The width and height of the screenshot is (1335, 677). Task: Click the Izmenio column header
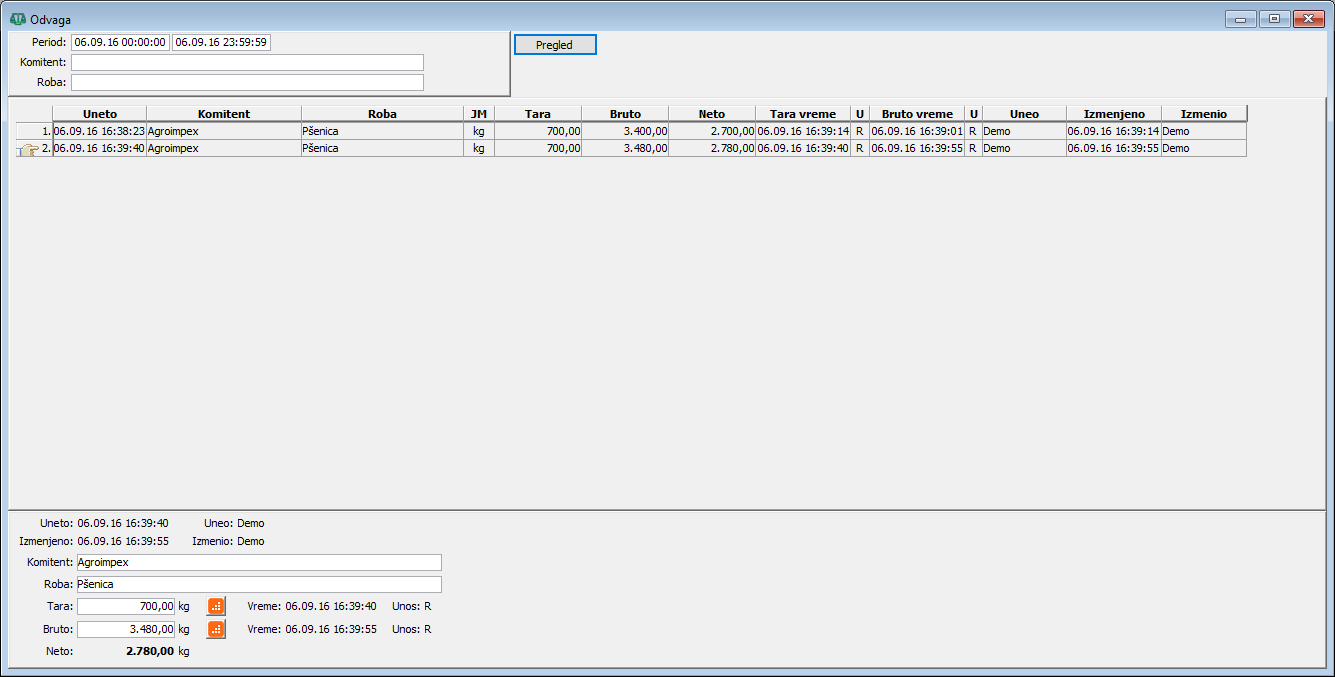point(1204,114)
